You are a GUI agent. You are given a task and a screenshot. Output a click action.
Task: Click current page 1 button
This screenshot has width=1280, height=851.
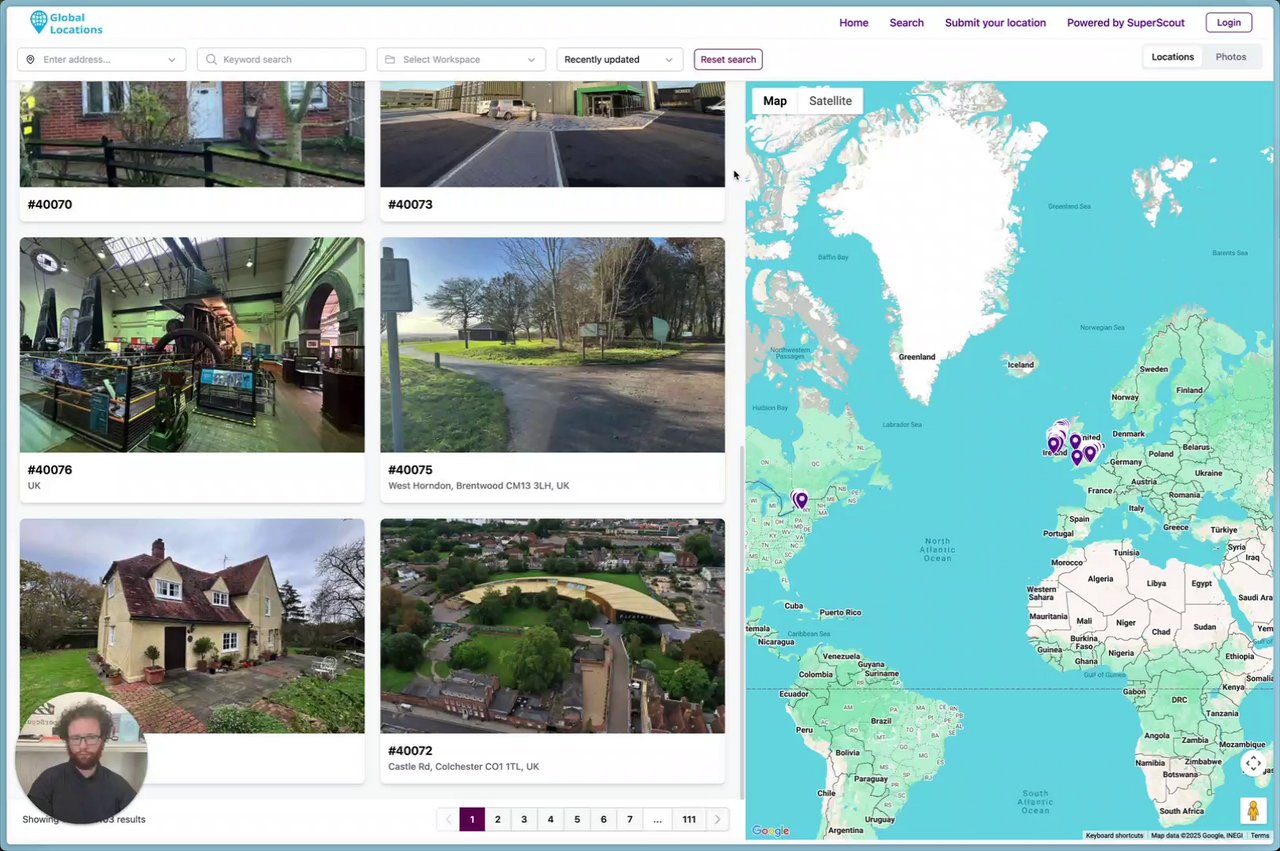[x=472, y=819]
